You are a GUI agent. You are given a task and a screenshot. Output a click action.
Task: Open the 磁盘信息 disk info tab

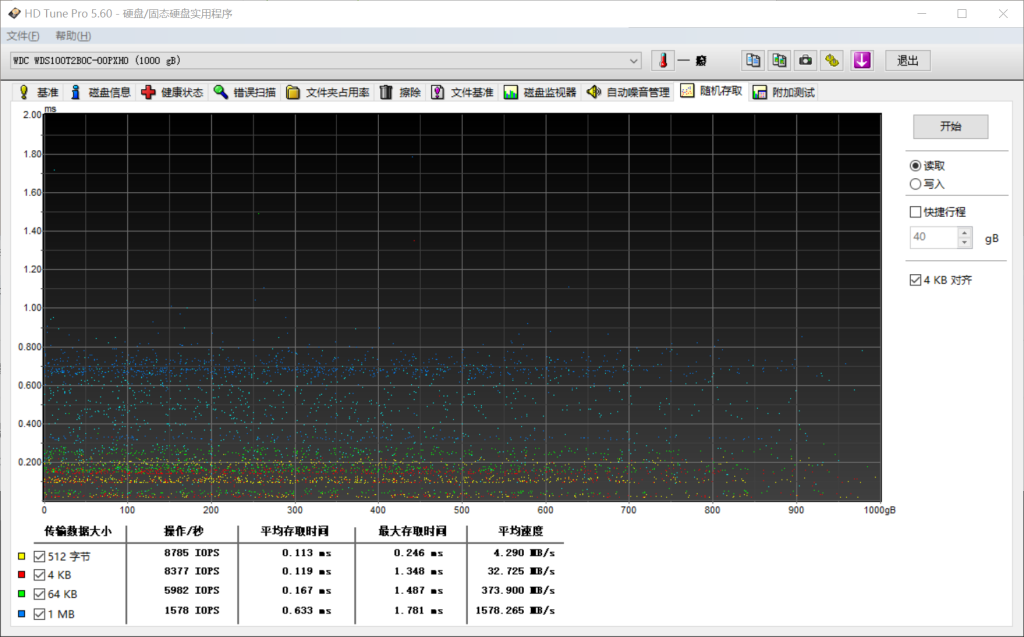(100, 92)
